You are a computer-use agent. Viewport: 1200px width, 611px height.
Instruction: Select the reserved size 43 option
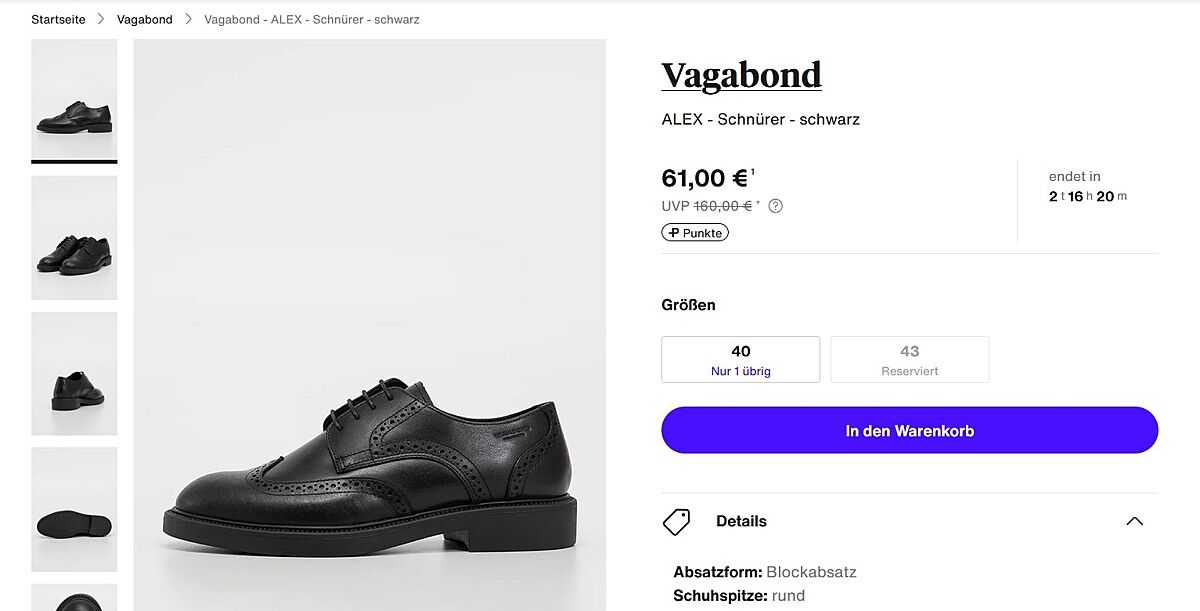click(909, 359)
